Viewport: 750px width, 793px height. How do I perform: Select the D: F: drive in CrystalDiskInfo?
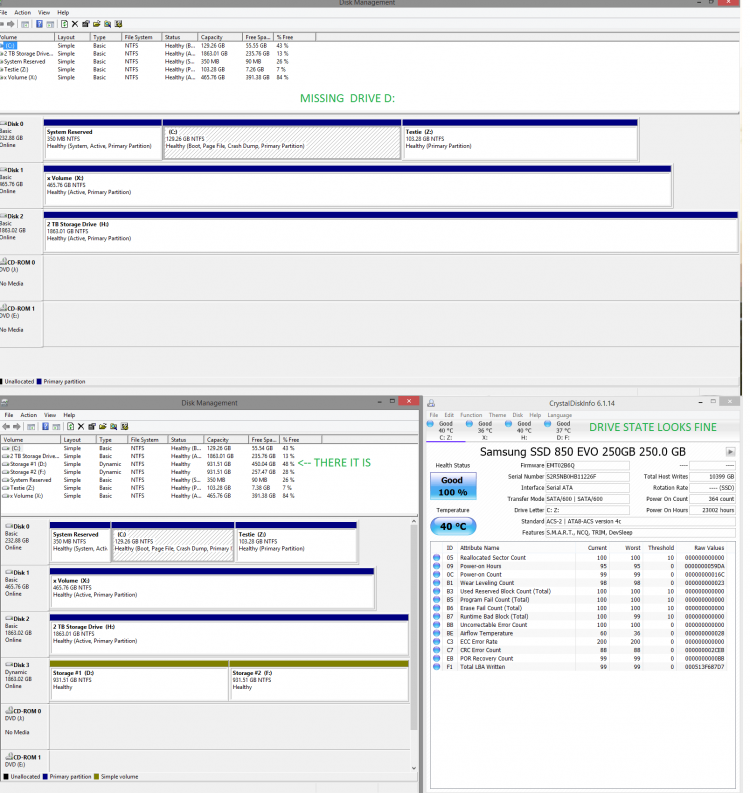563,430
